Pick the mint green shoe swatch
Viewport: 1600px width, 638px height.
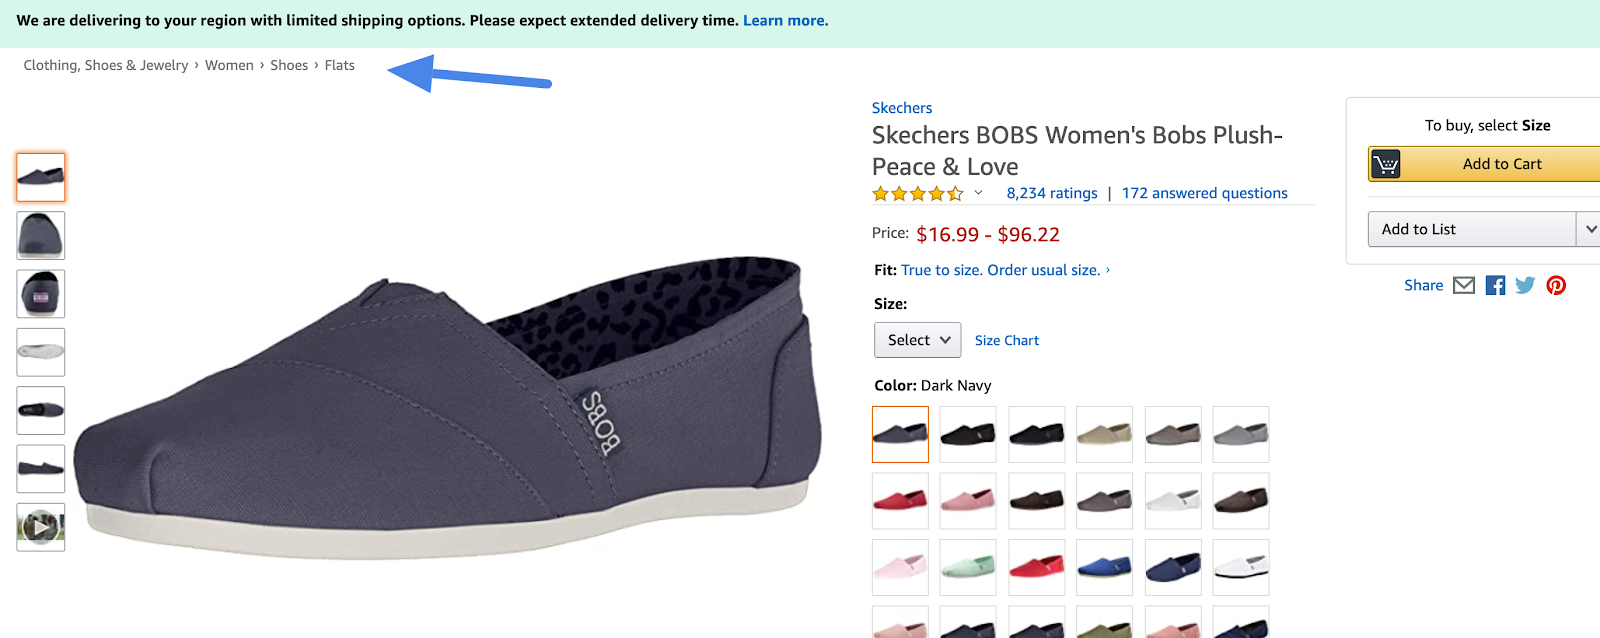click(968, 567)
